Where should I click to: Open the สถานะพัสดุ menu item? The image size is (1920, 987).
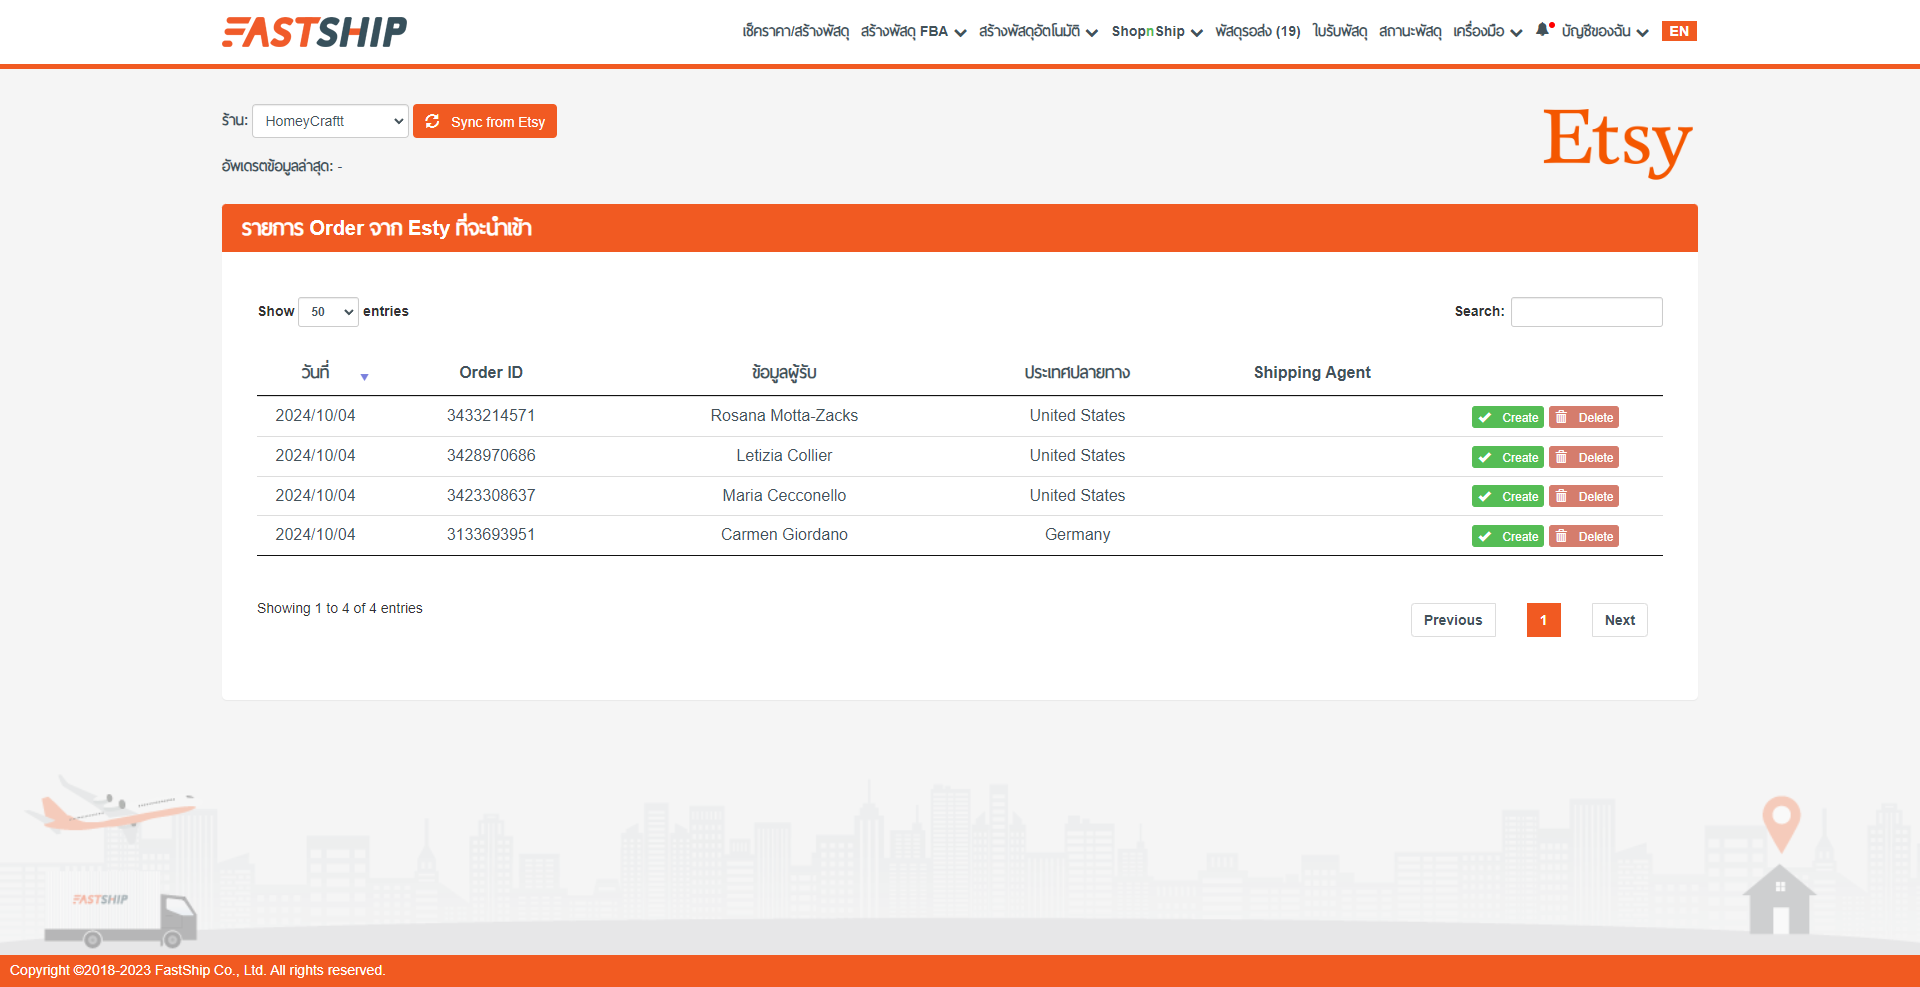click(1409, 31)
